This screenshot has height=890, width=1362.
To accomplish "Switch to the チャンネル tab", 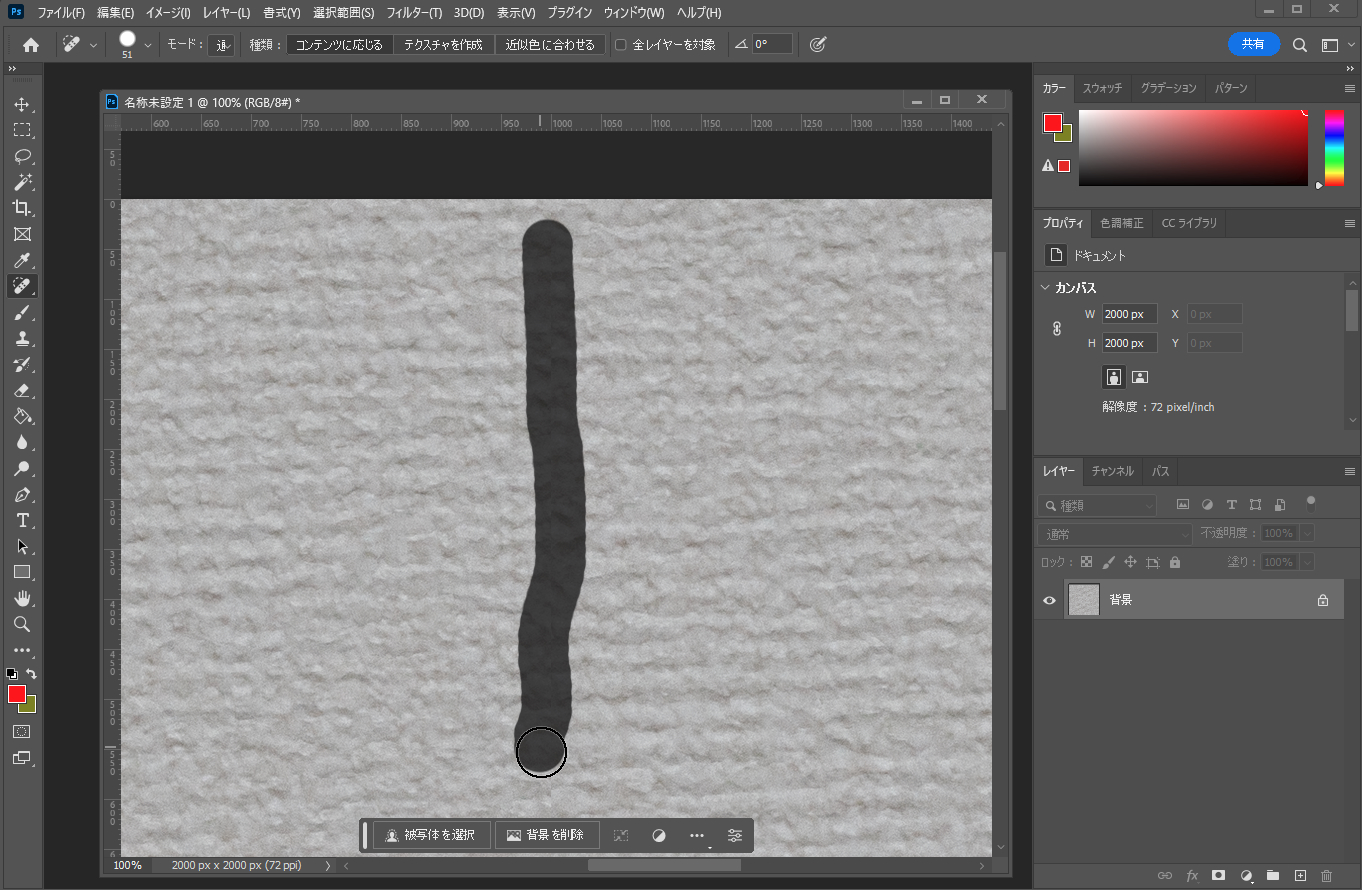I will point(1112,471).
